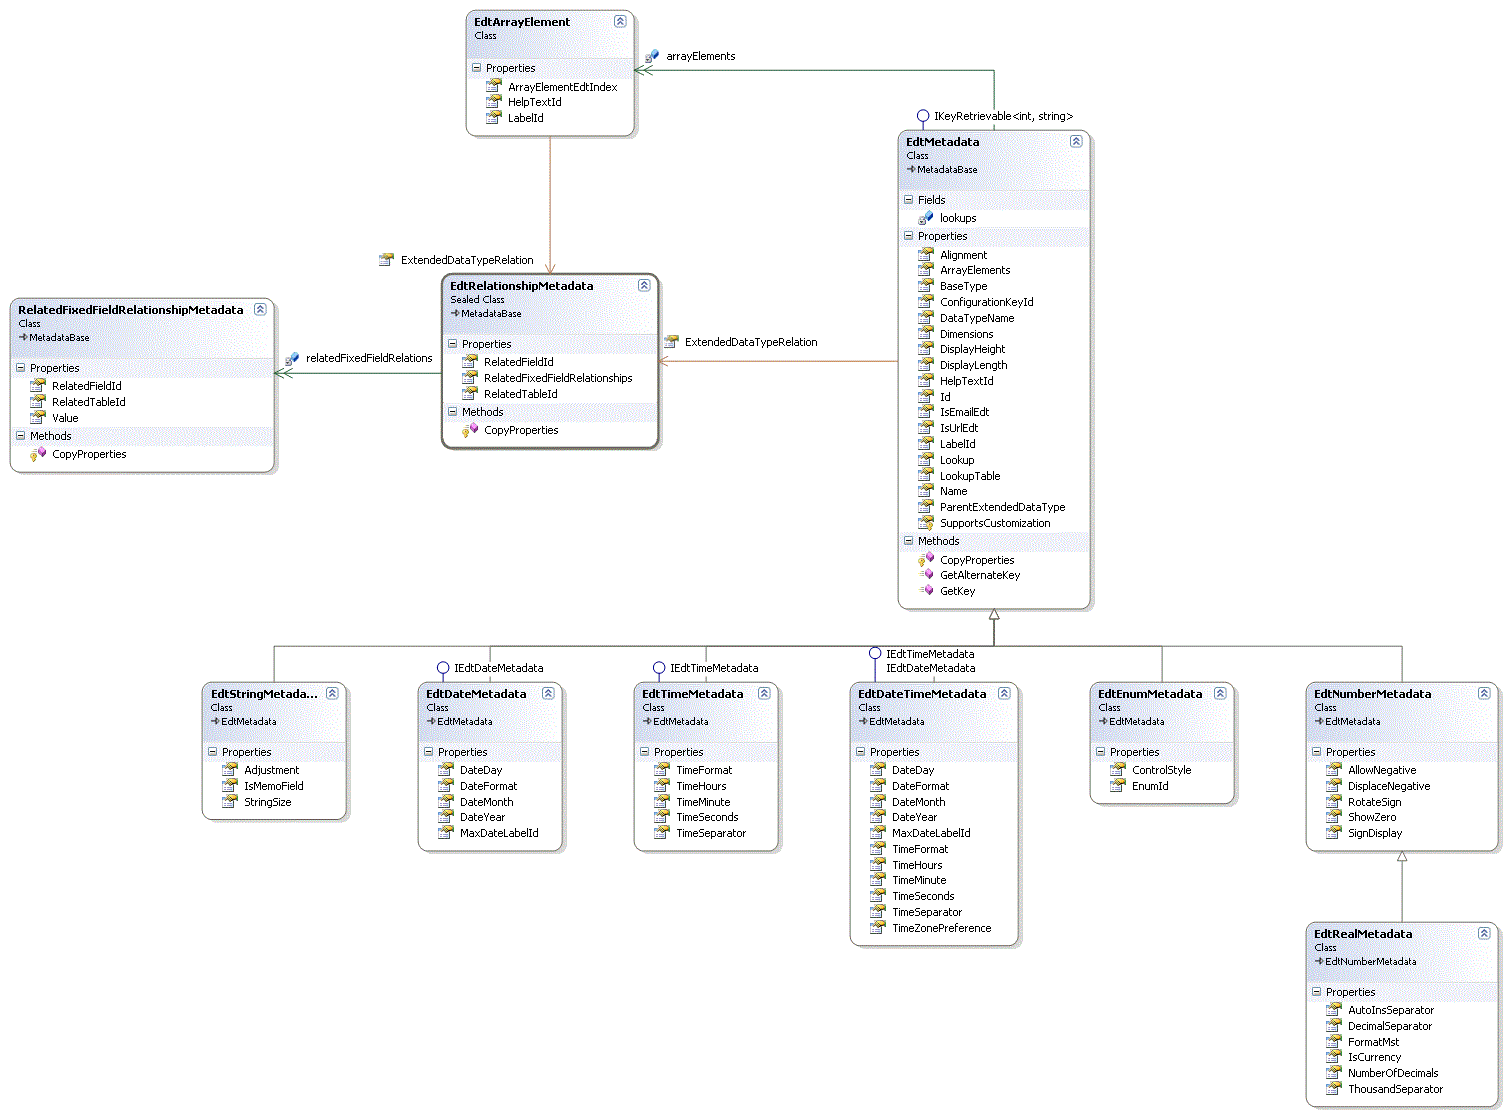Click the relatedFixedFieldRelations association icon
The width and height of the screenshot is (1507, 1115).
pyautogui.click(x=291, y=357)
